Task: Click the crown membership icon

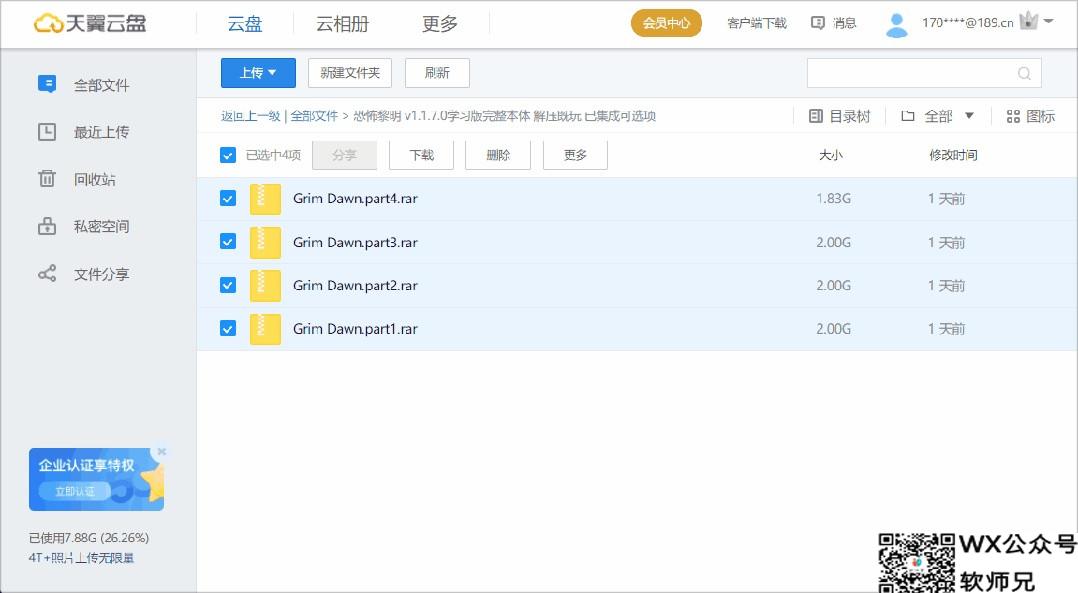Action: click(x=1028, y=21)
